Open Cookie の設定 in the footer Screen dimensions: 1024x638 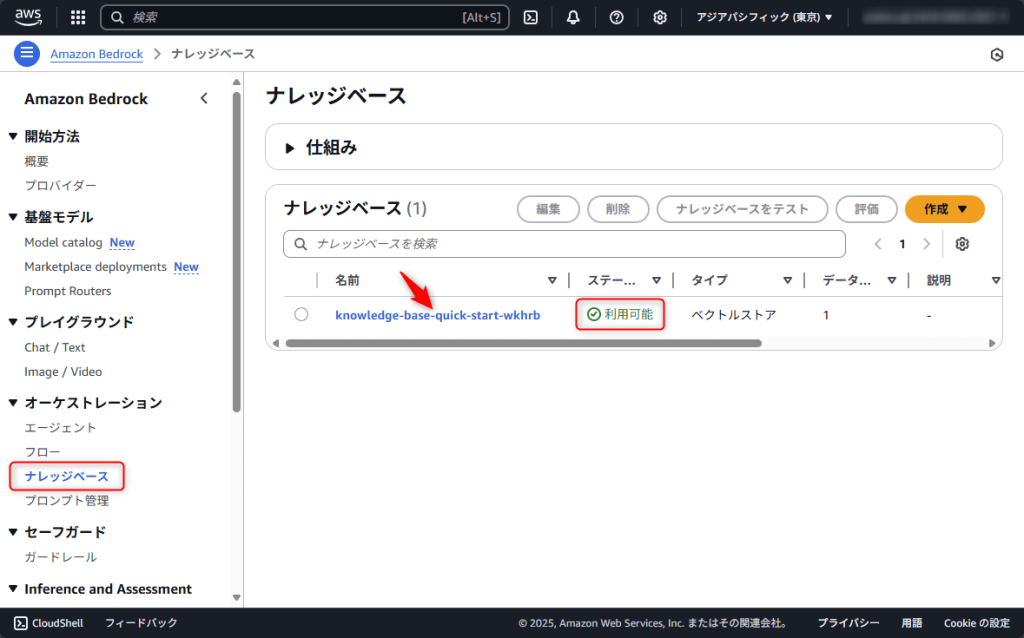pos(976,623)
